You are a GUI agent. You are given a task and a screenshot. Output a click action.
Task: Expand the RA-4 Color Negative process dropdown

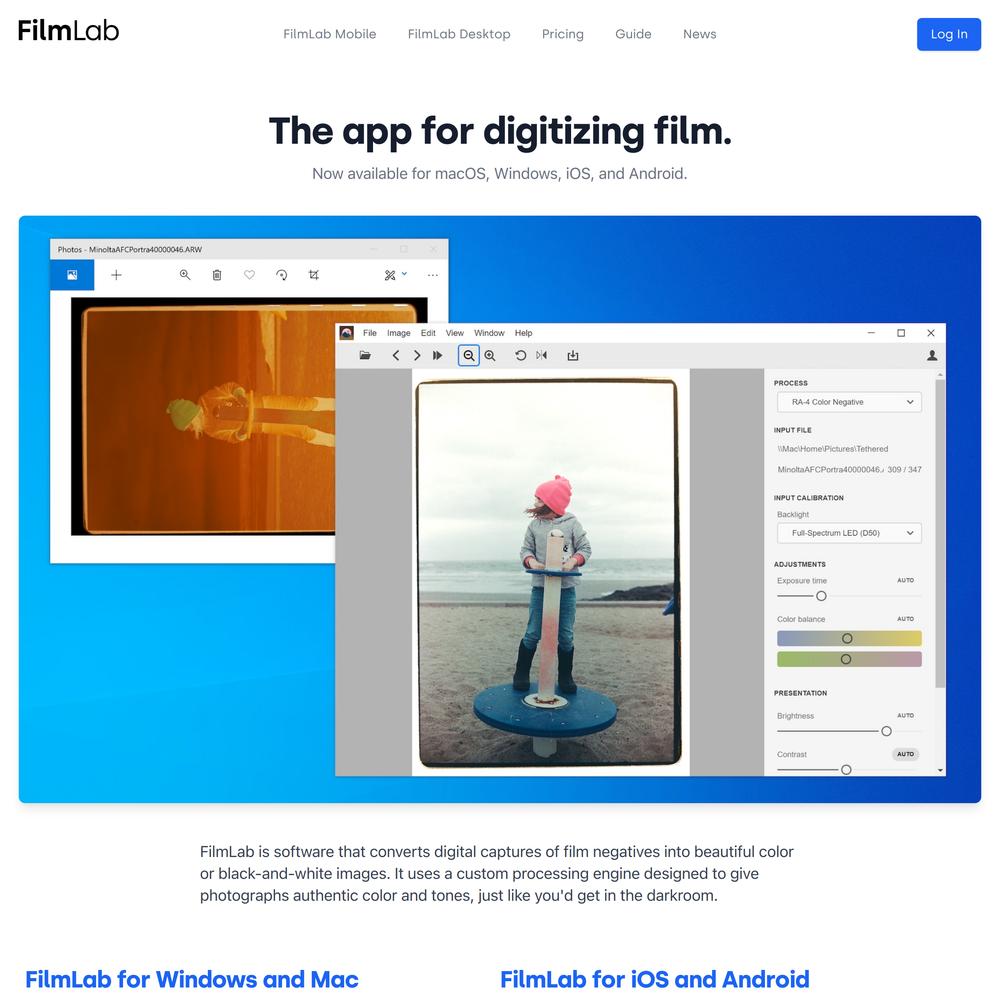click(x=849, y=402)
